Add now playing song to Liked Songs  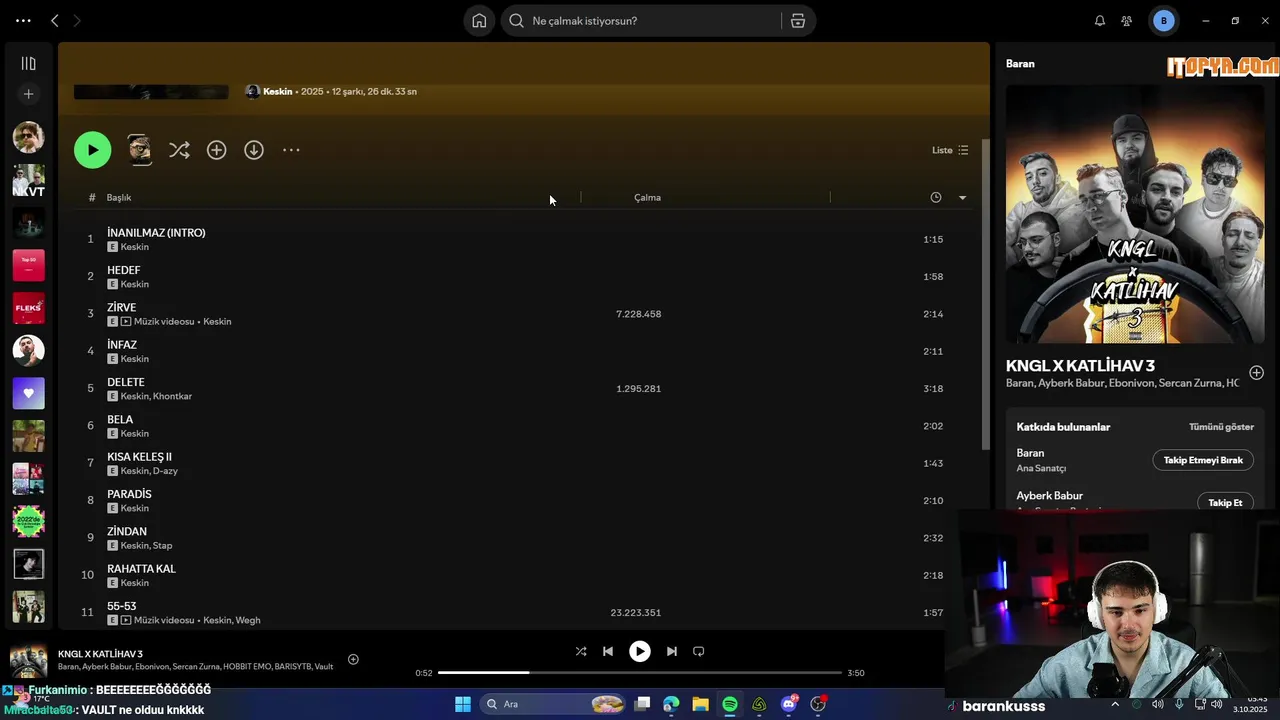(x=353, y=659)
